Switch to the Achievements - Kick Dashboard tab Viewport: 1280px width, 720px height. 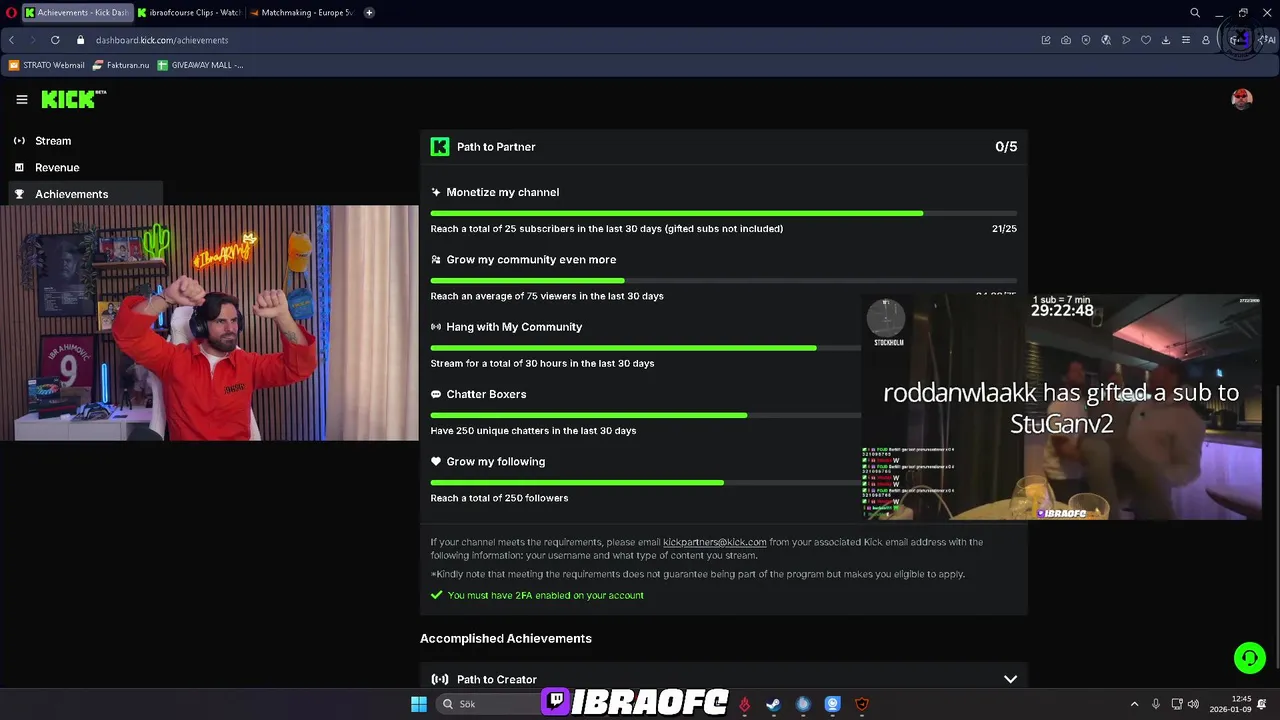click(76, 13)
